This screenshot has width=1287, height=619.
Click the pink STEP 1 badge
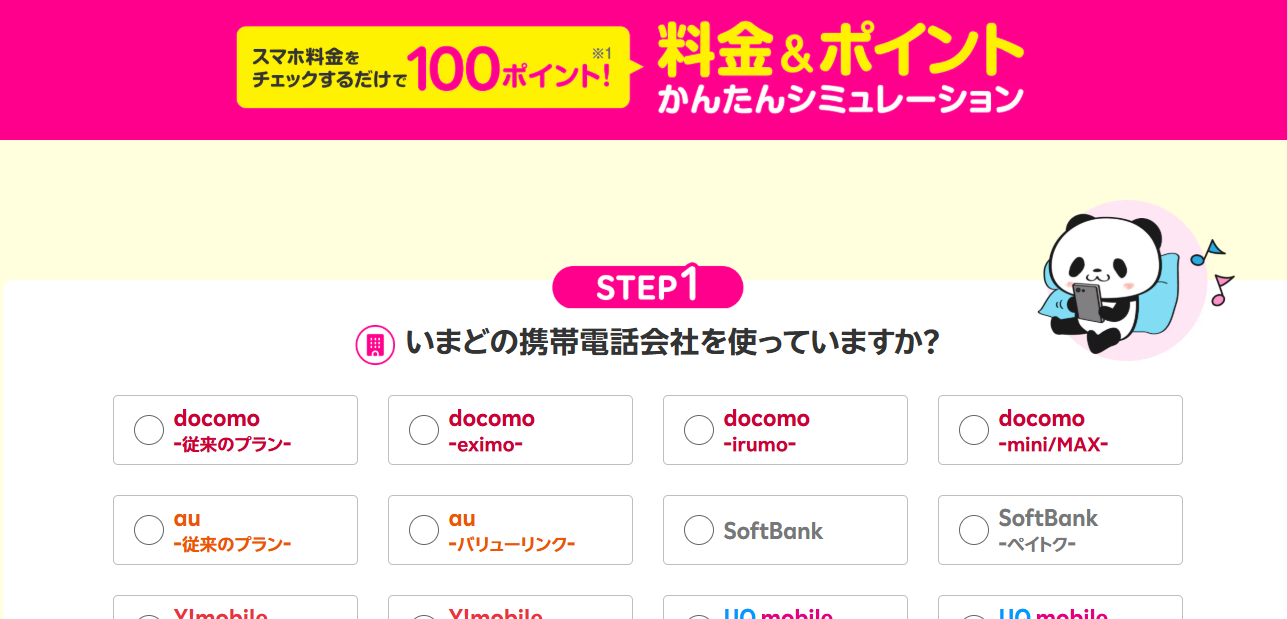[x=647, y=287]
